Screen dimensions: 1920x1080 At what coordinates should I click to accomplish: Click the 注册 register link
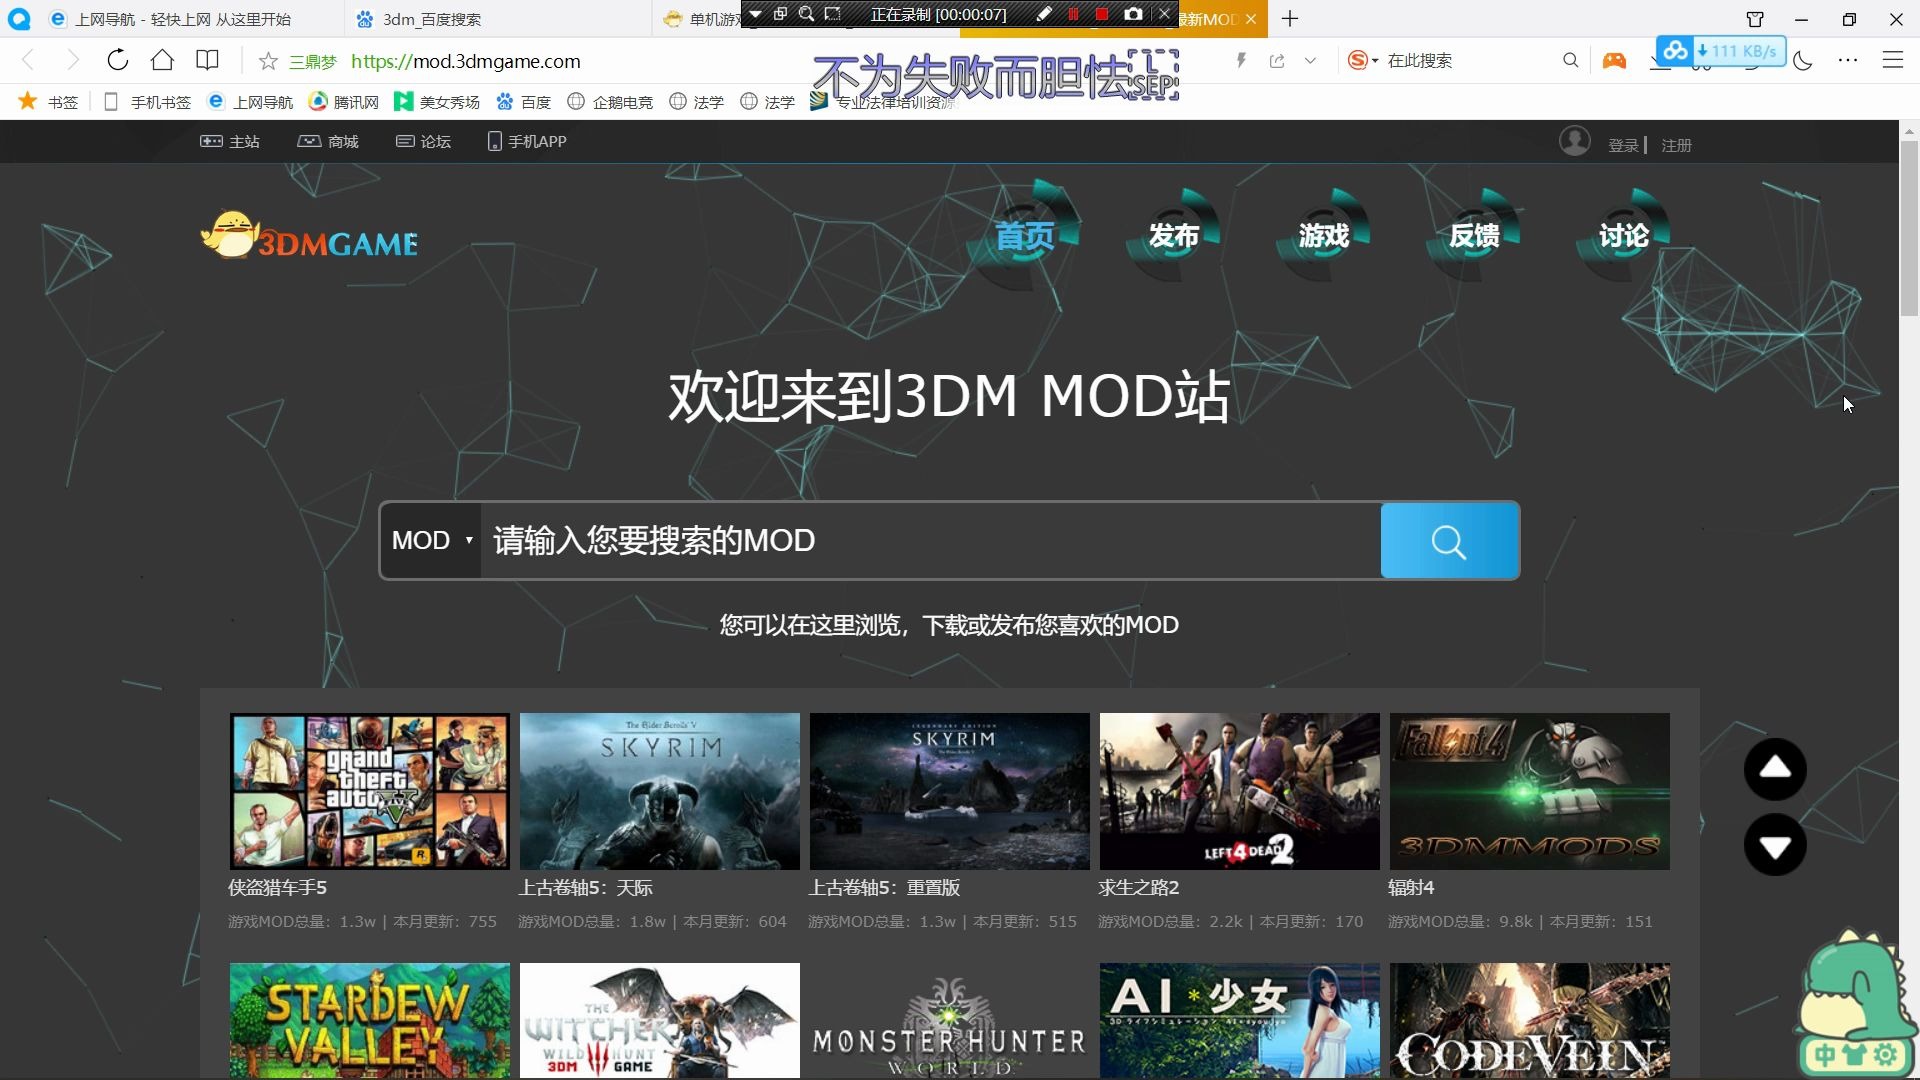coord(1676,146)
